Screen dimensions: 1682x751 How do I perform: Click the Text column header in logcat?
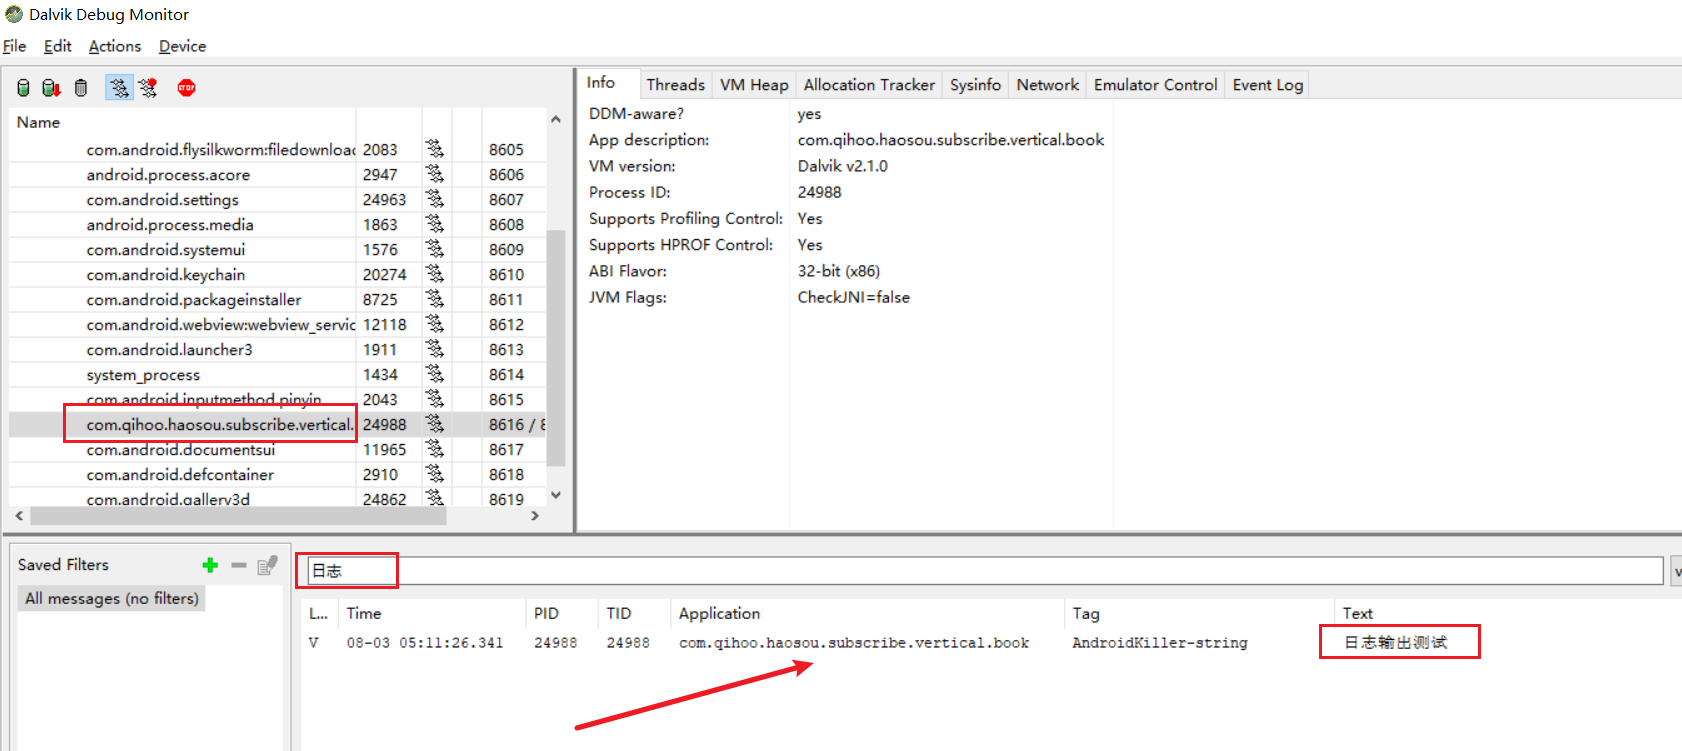point(1357,613)
